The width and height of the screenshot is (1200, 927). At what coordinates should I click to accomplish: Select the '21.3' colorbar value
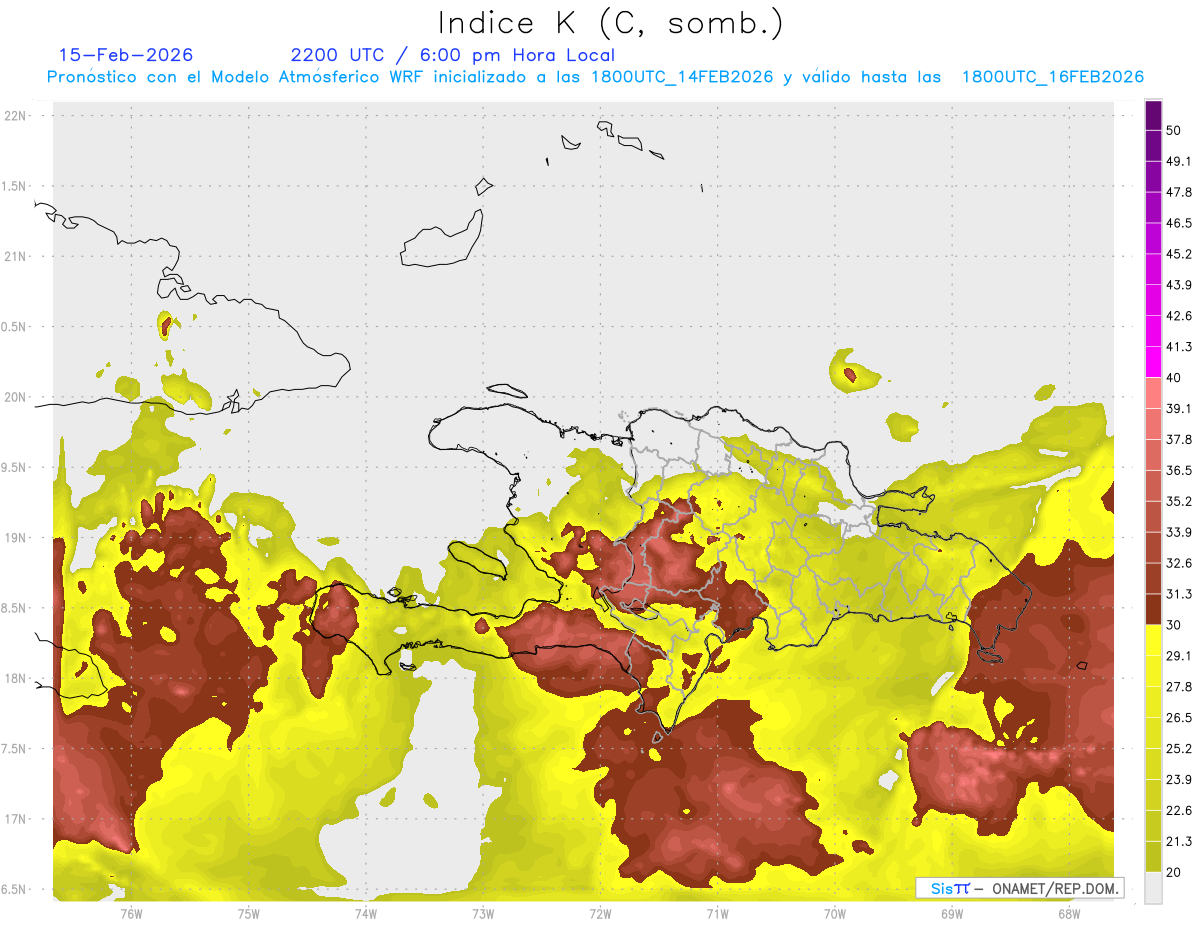click(x=1179, y=842)
